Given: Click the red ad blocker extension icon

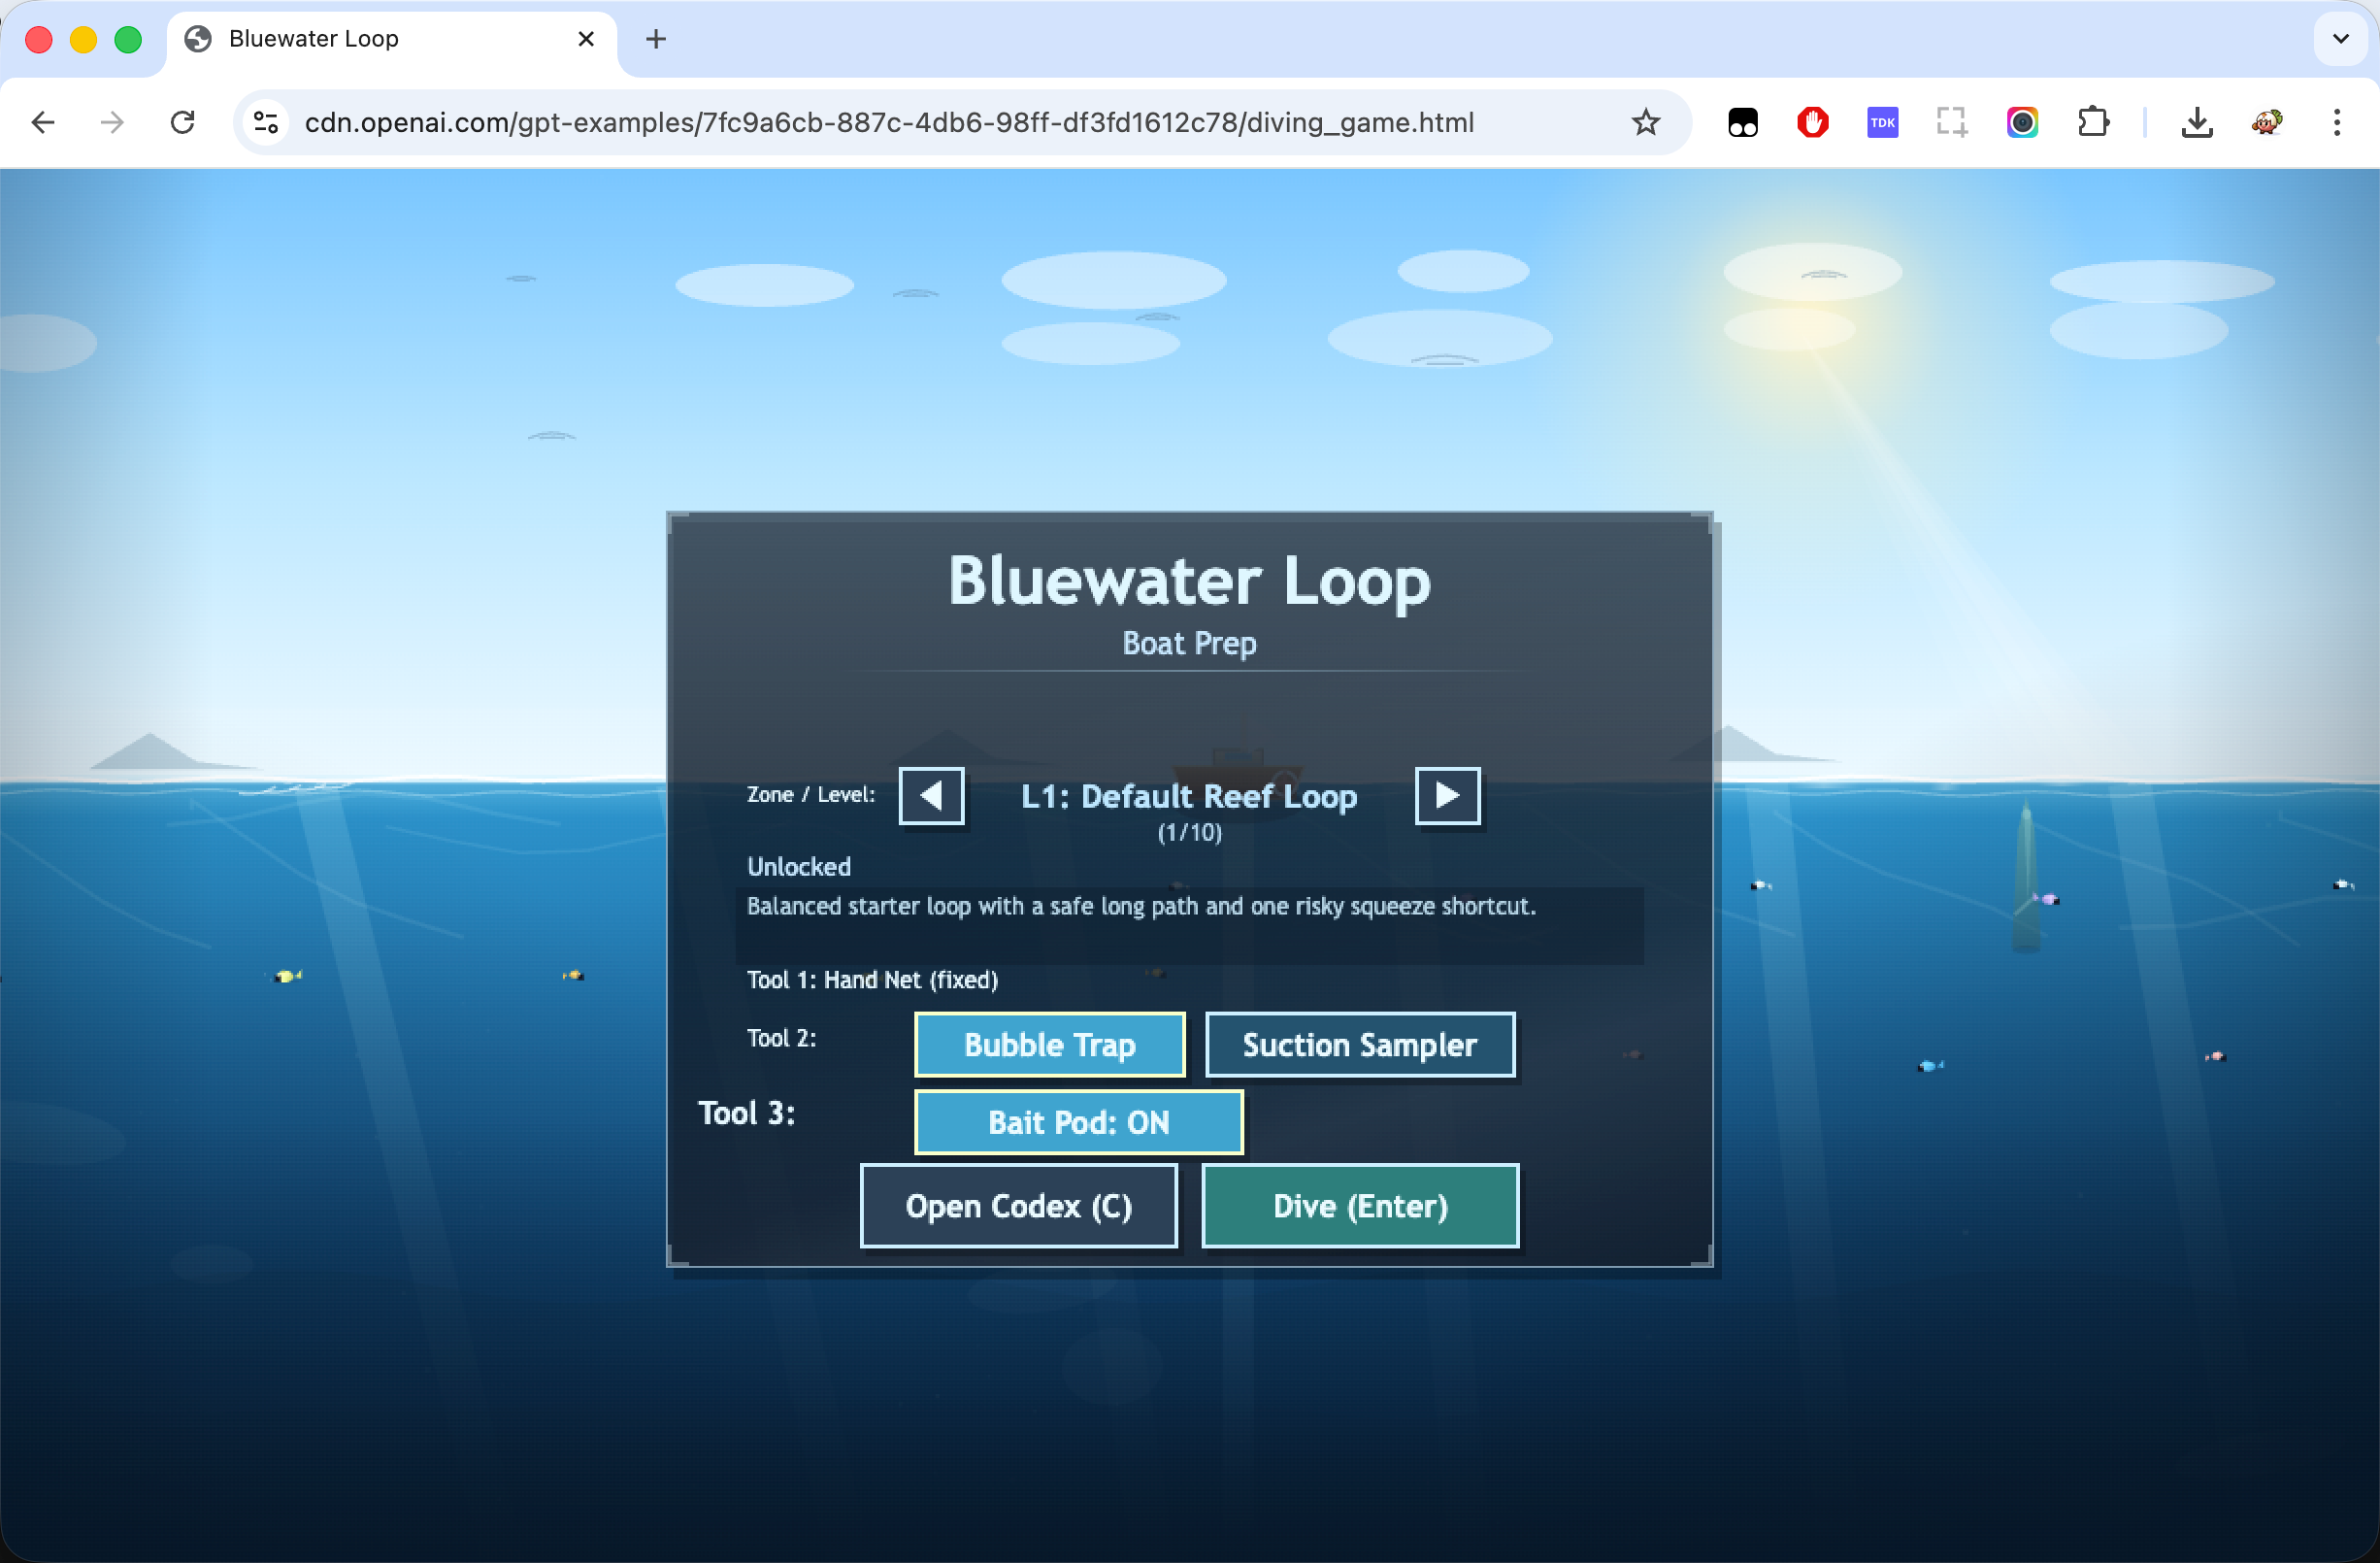Looking at the screenshot, I should tap(1812, 122).
